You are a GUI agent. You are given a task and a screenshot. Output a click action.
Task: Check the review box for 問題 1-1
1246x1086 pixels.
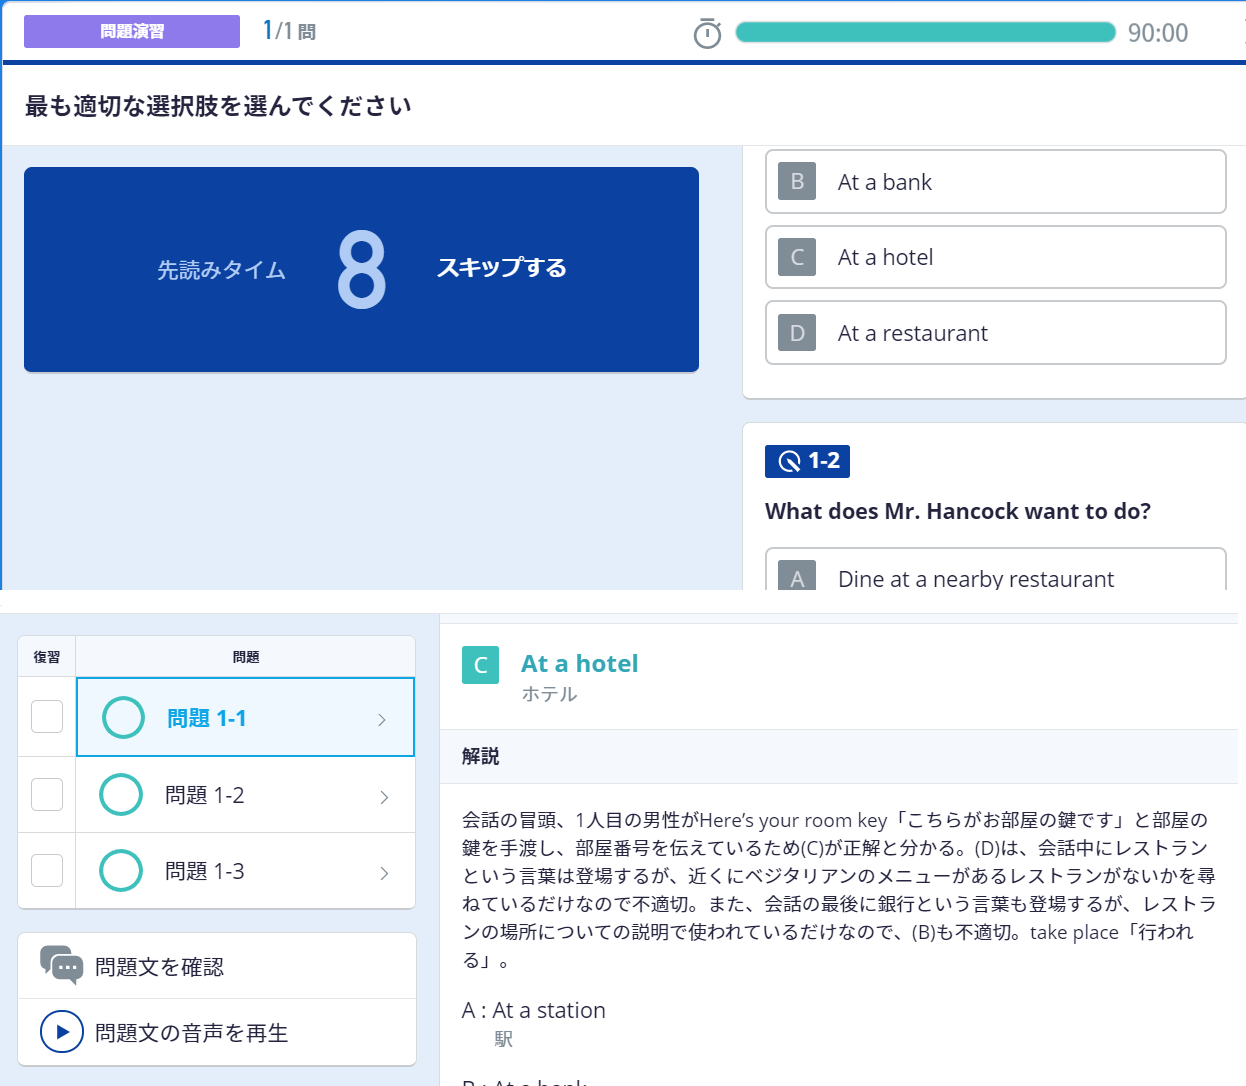47,717
